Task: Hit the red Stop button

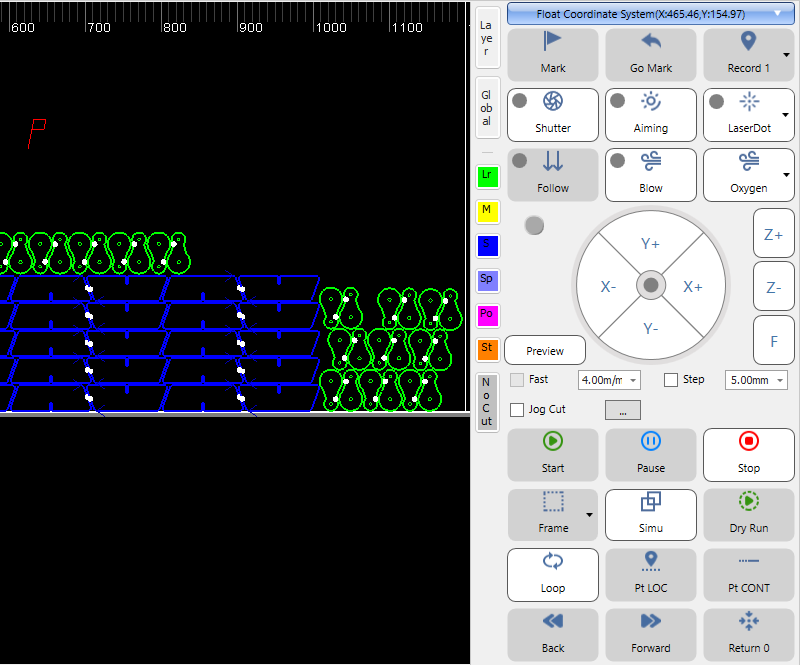Action: pyautogui.click(x=748, y=454)
